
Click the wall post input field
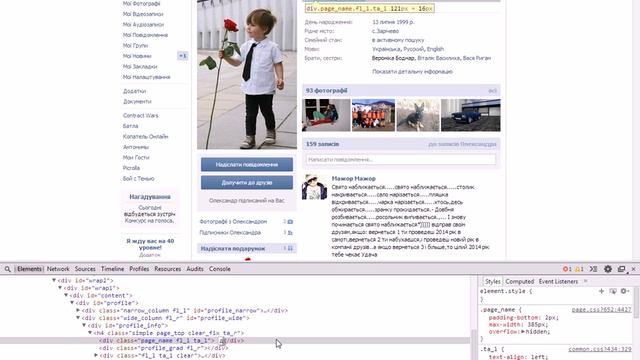tap(401, 160)
